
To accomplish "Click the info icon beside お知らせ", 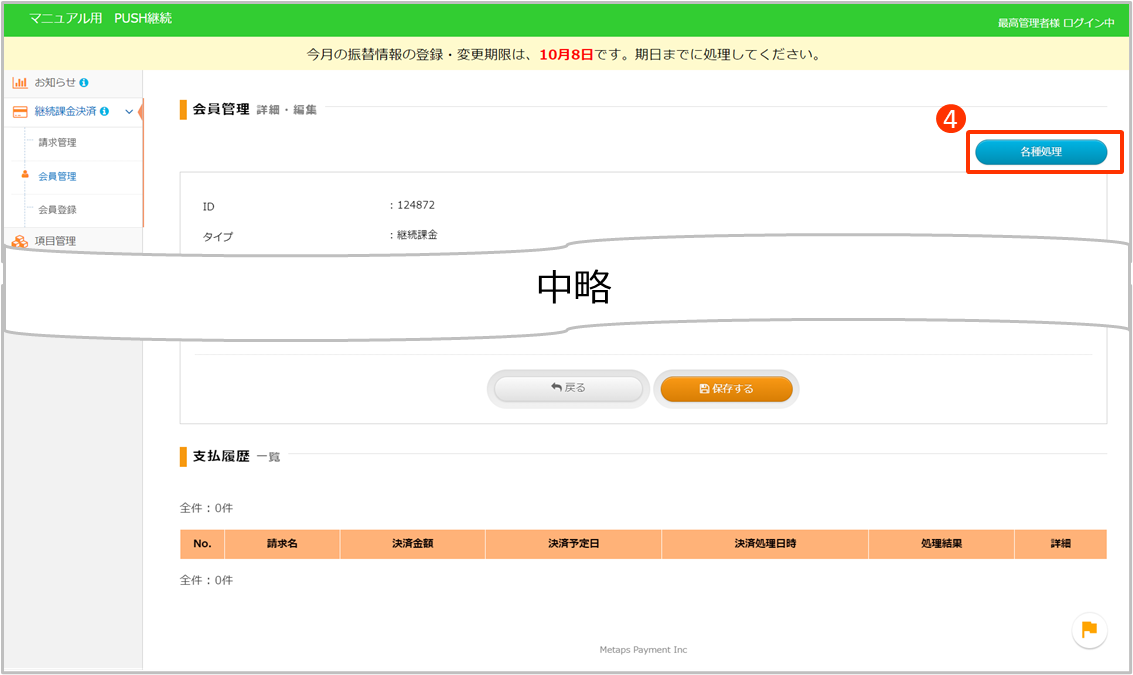I will (x=84, y=82).
